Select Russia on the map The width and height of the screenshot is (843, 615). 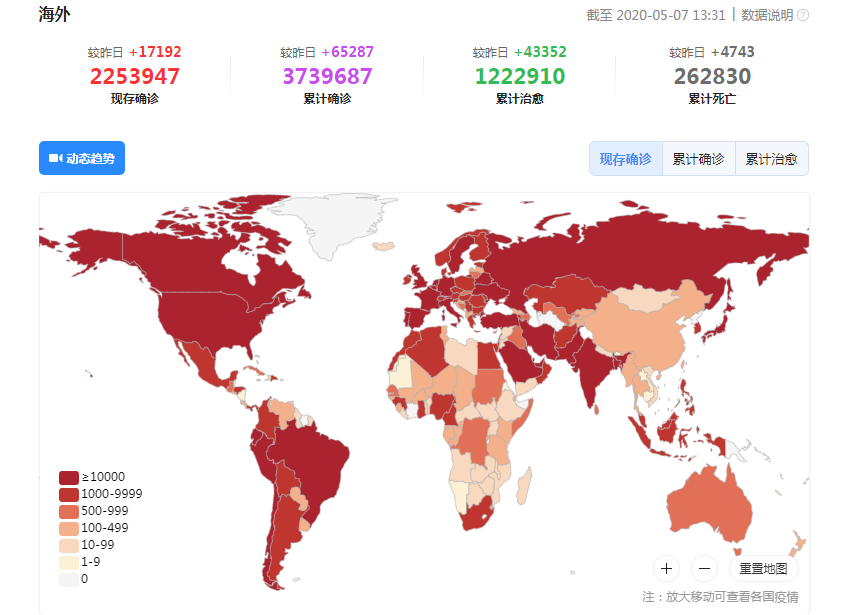[x=618, y=253]
